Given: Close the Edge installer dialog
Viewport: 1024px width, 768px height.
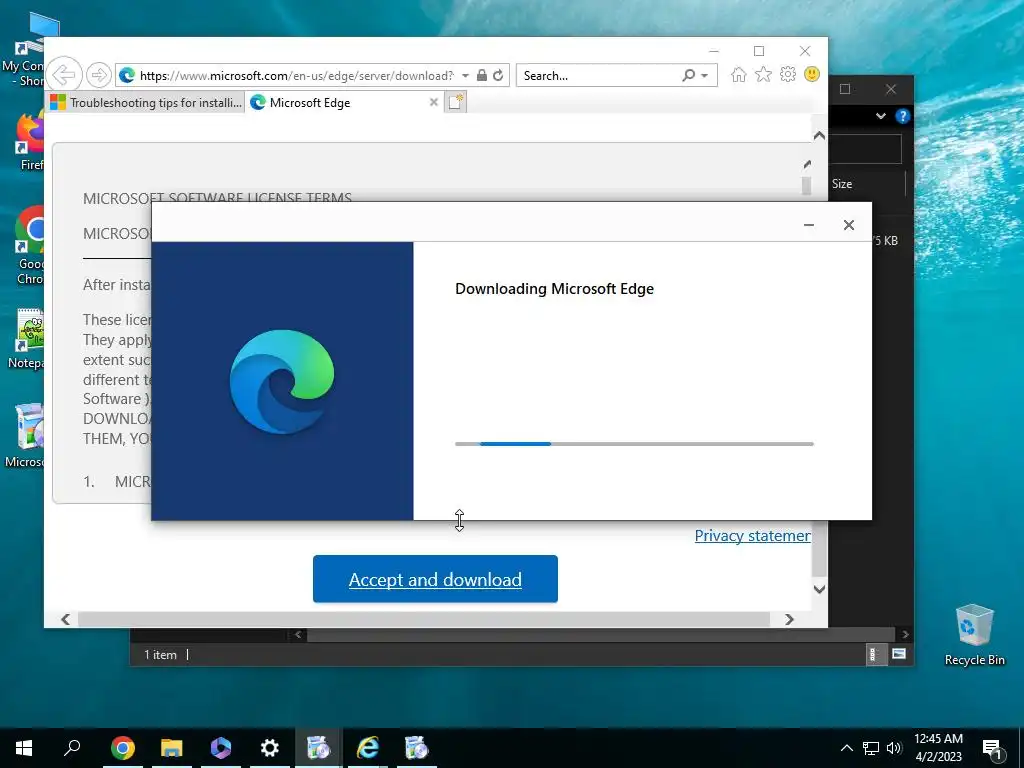Looking at the screenshot, I should (x=848, y=225).
